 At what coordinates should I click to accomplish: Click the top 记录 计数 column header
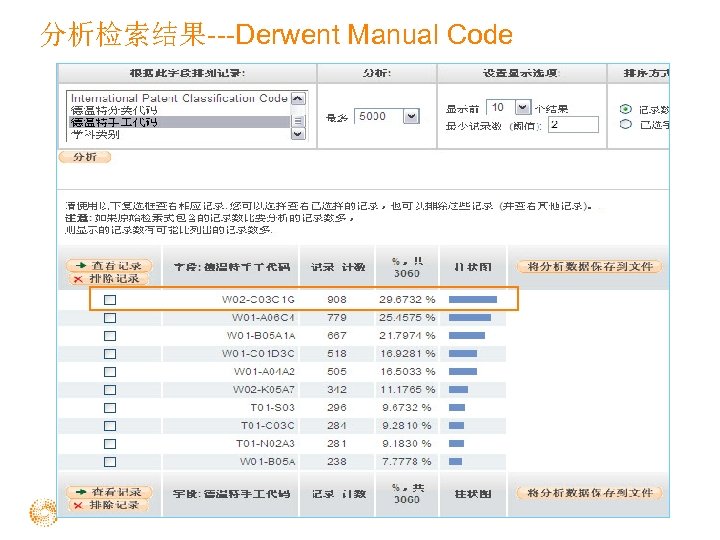[x=338, y=267]
